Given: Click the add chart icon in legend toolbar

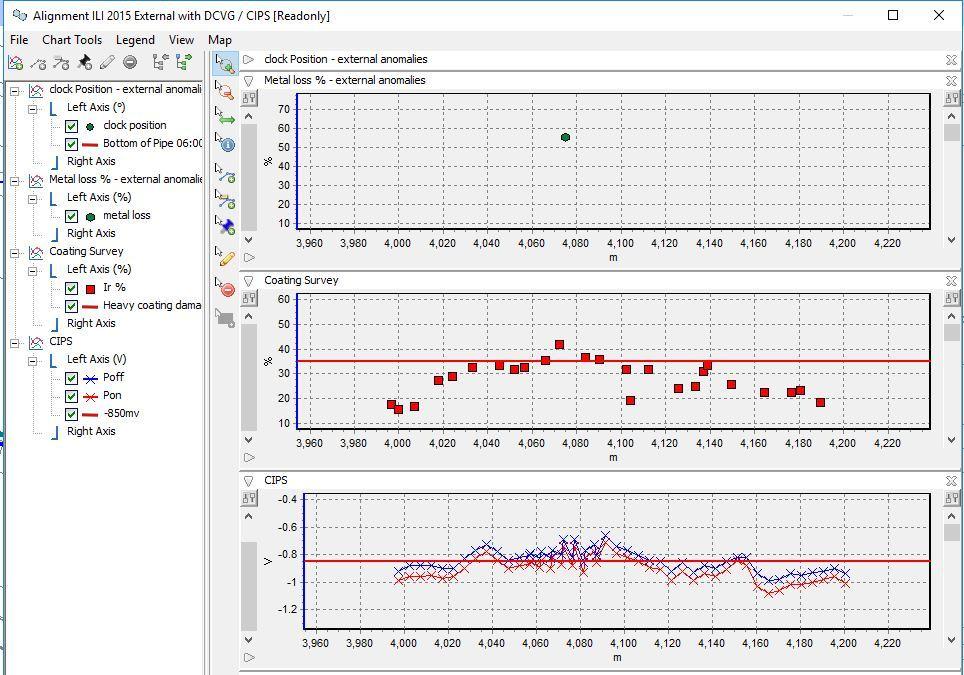Looking at the screenshot, I should point(15,63).
